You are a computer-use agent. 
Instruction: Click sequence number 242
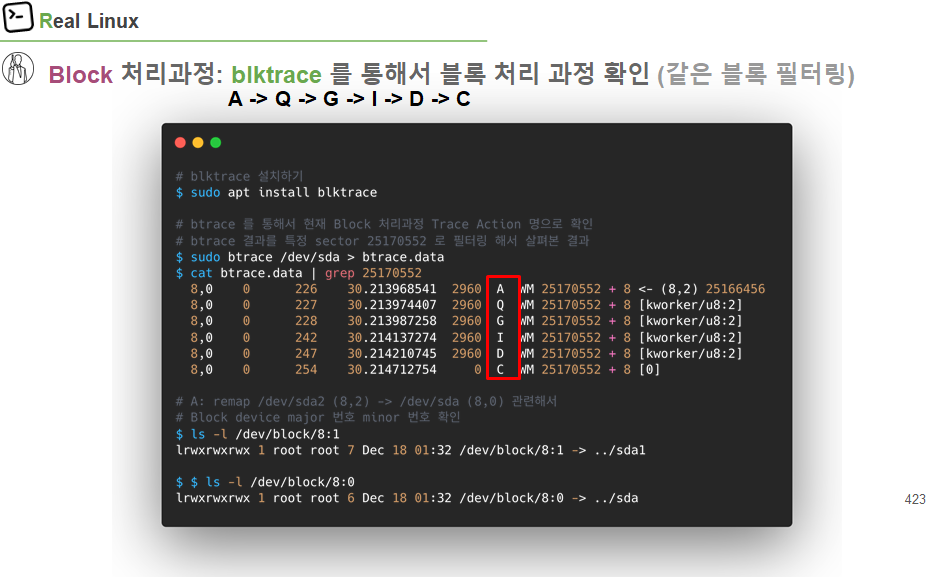(306, 338)
